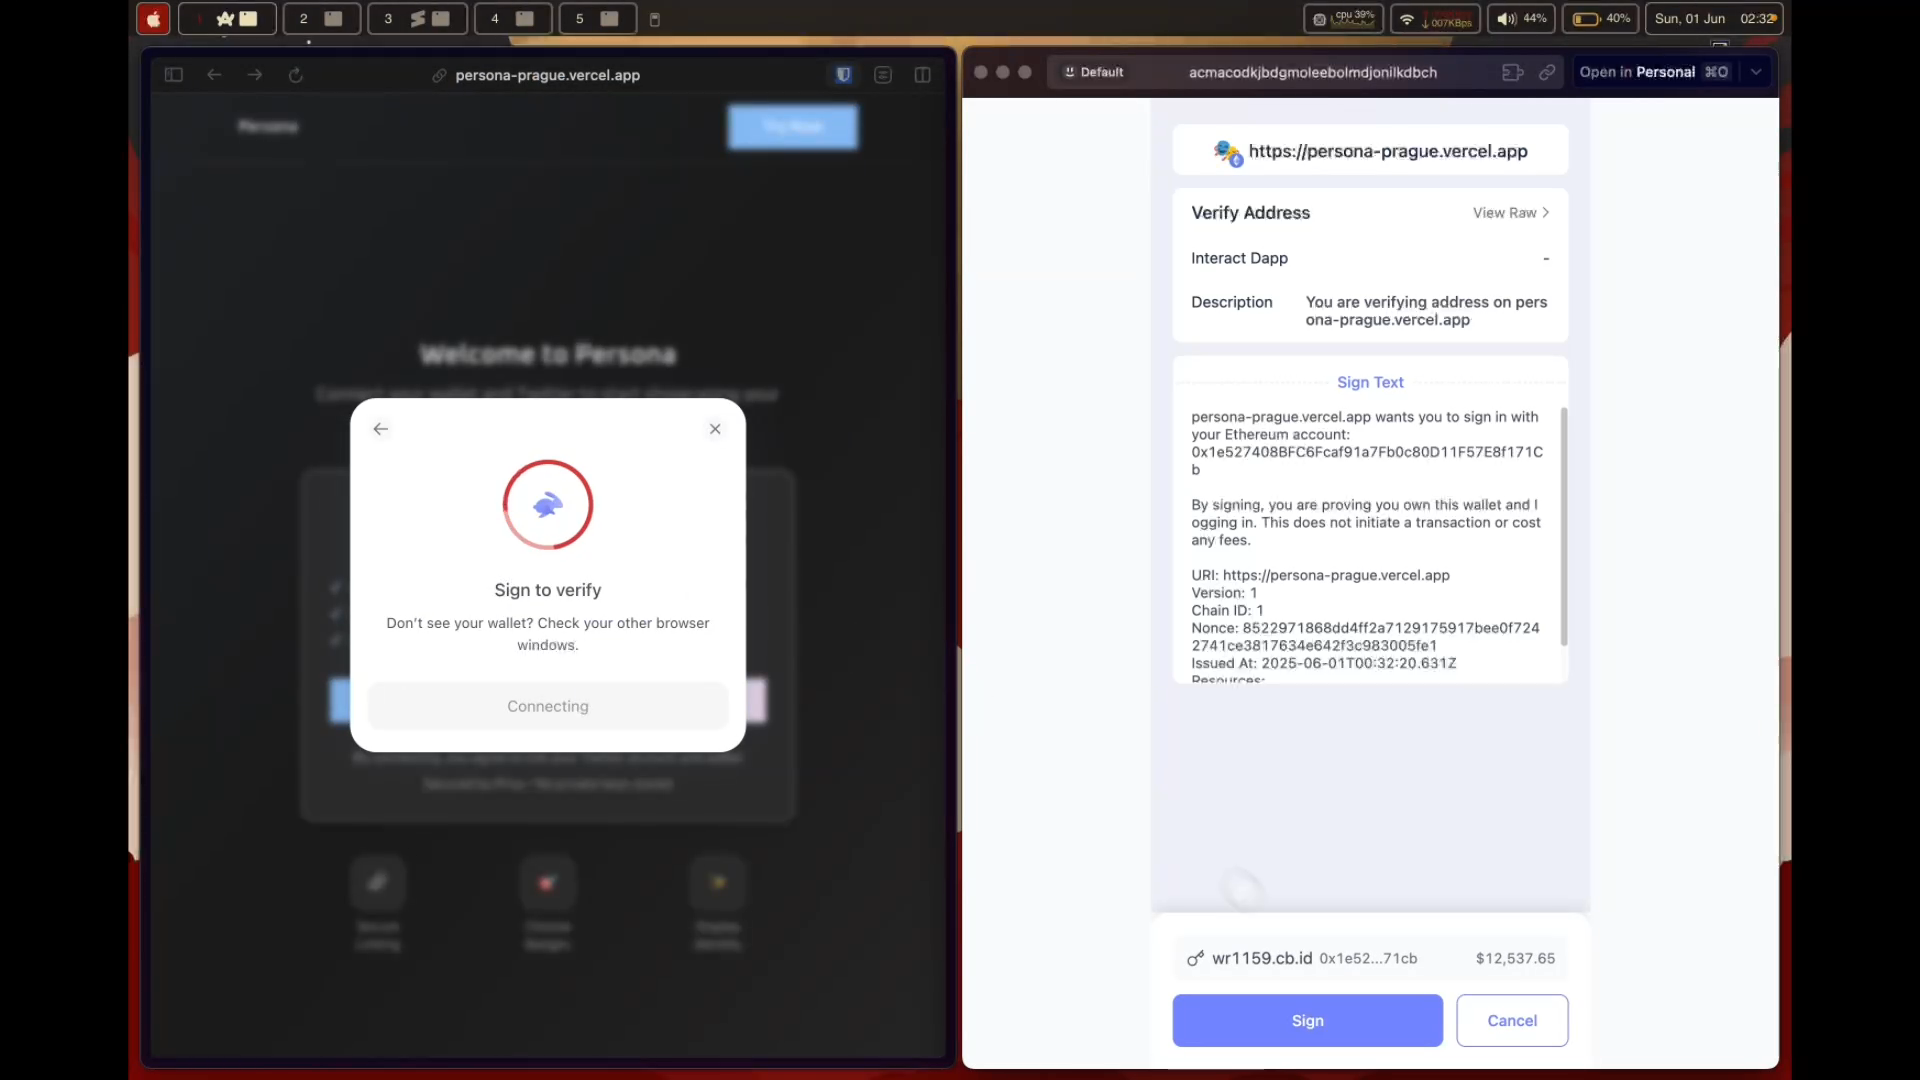
Task: Click the 0x1e52...71cb short address
Action: pos(1368,958)
